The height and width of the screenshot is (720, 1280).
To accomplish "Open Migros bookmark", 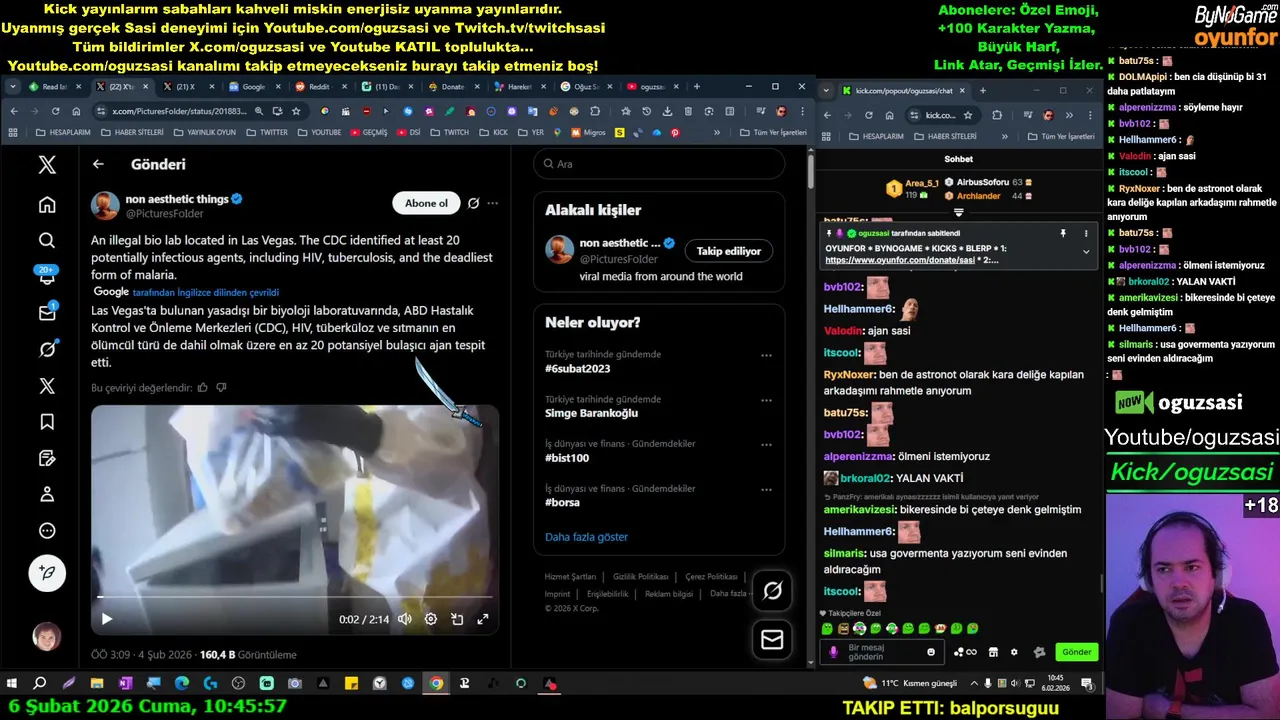I will point(589,132).
